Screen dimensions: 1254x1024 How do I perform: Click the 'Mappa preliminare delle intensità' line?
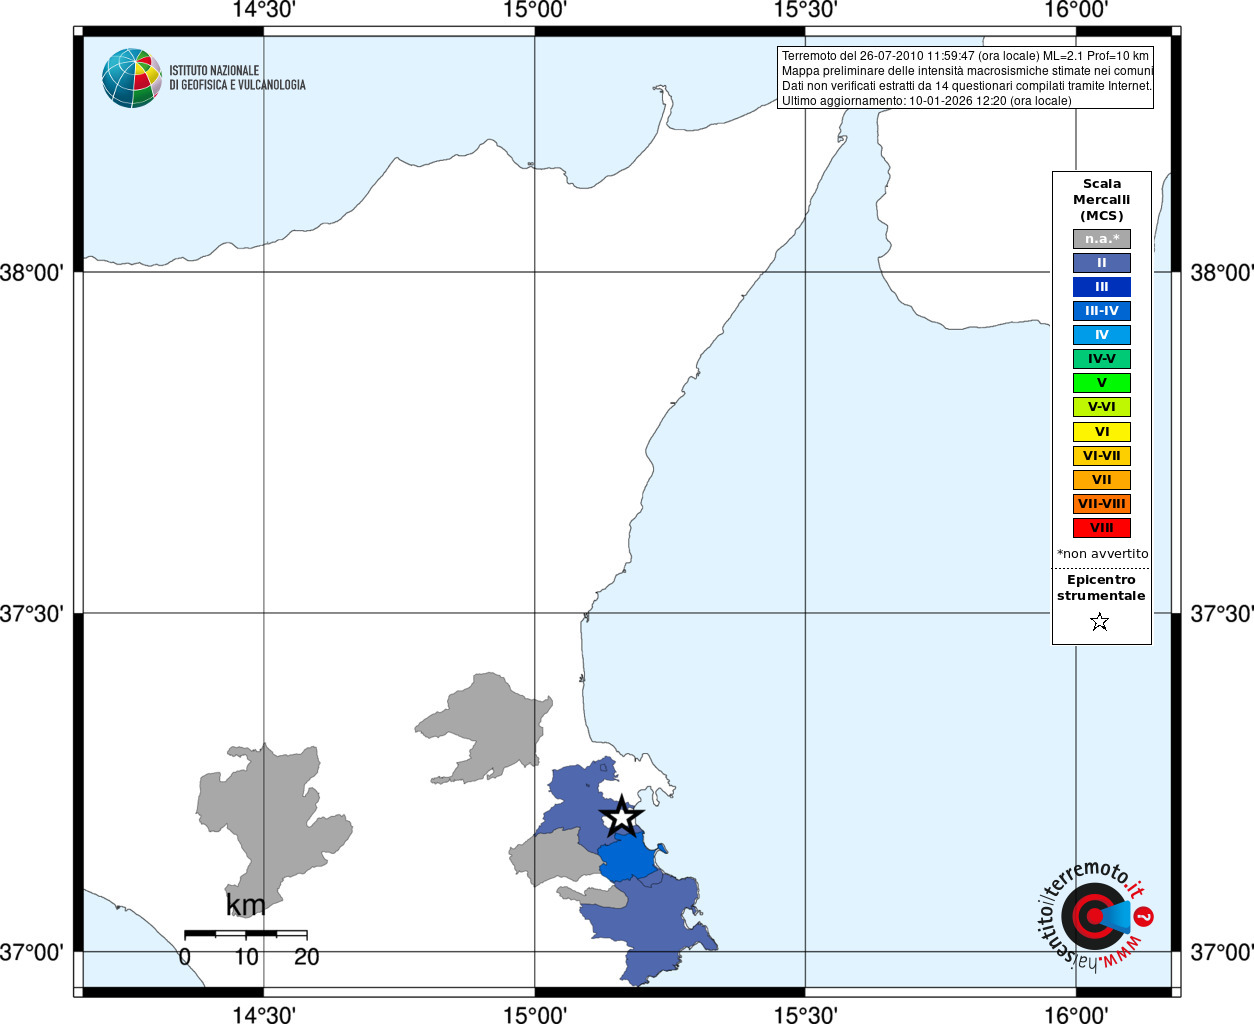967,71
